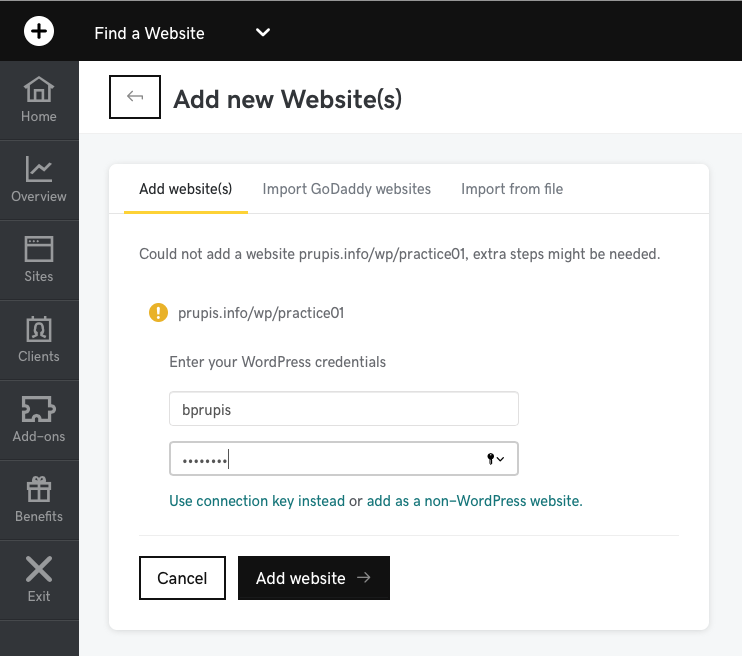The image size is (742, 656).
Task: Click the plus add-site icon
Action: point(39,32)
